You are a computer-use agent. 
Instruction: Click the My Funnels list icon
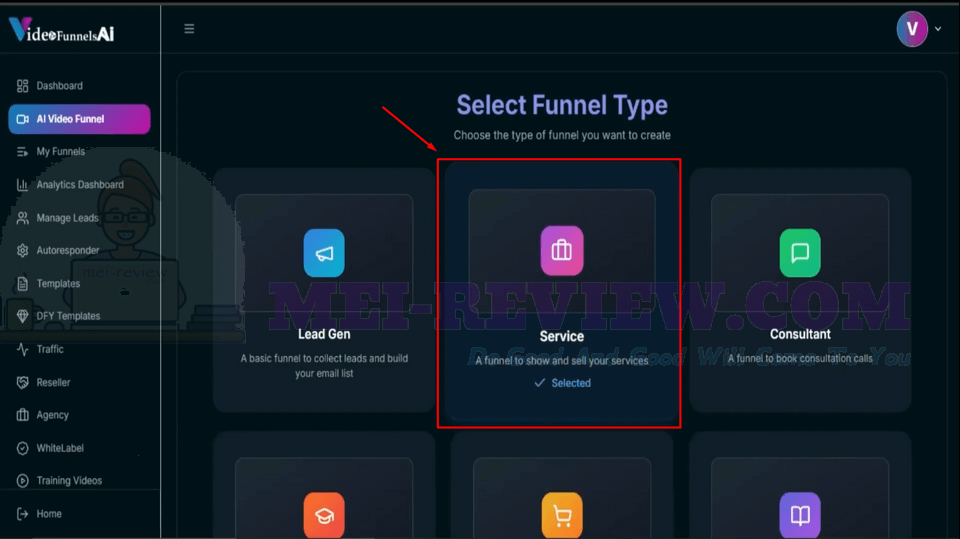tap(23, 152)
